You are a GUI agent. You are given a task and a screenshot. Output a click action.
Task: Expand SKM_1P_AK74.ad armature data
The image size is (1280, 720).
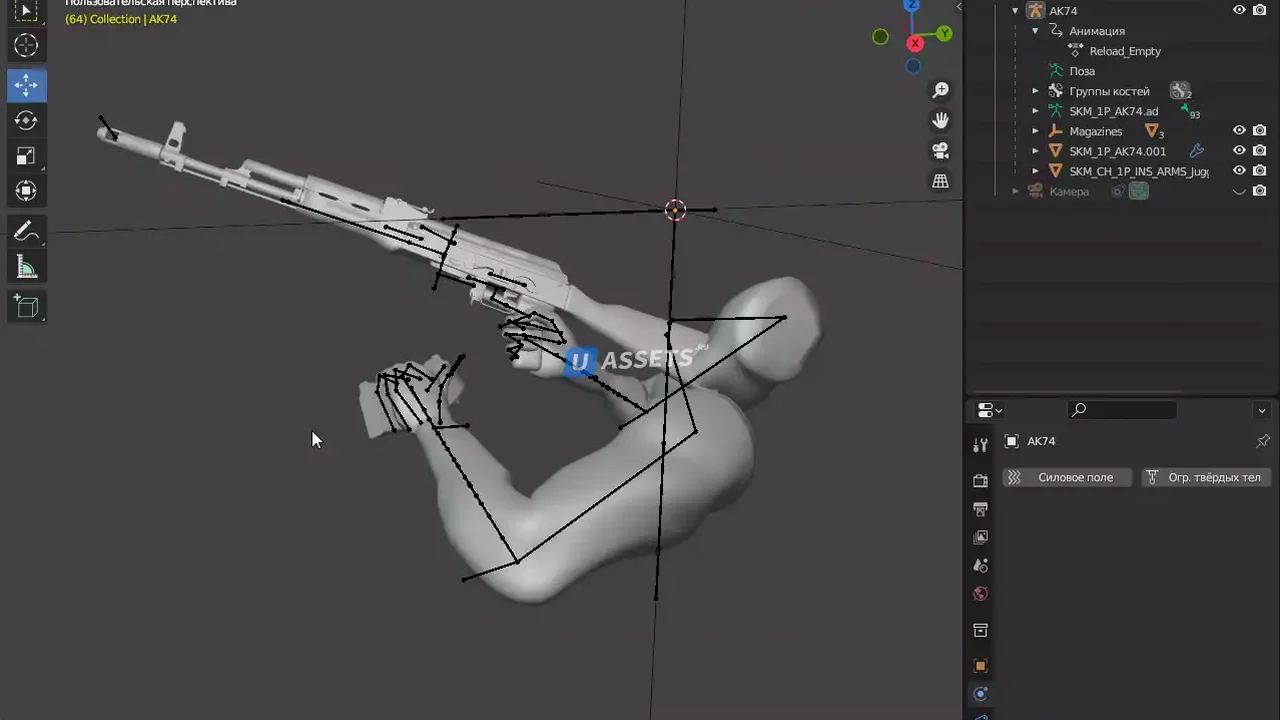point(1035,111)
